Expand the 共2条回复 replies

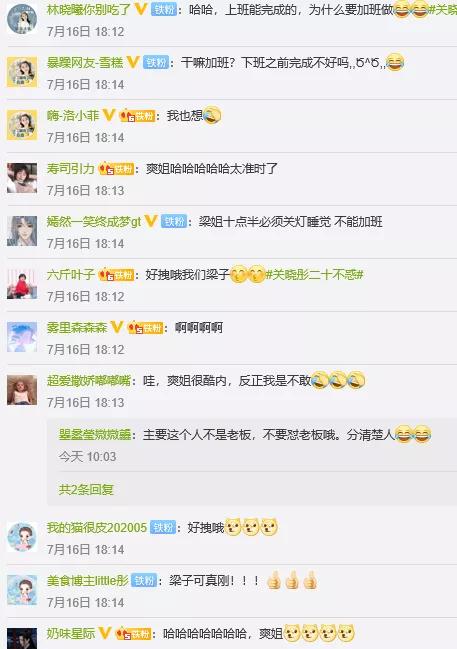pos(86,489)
